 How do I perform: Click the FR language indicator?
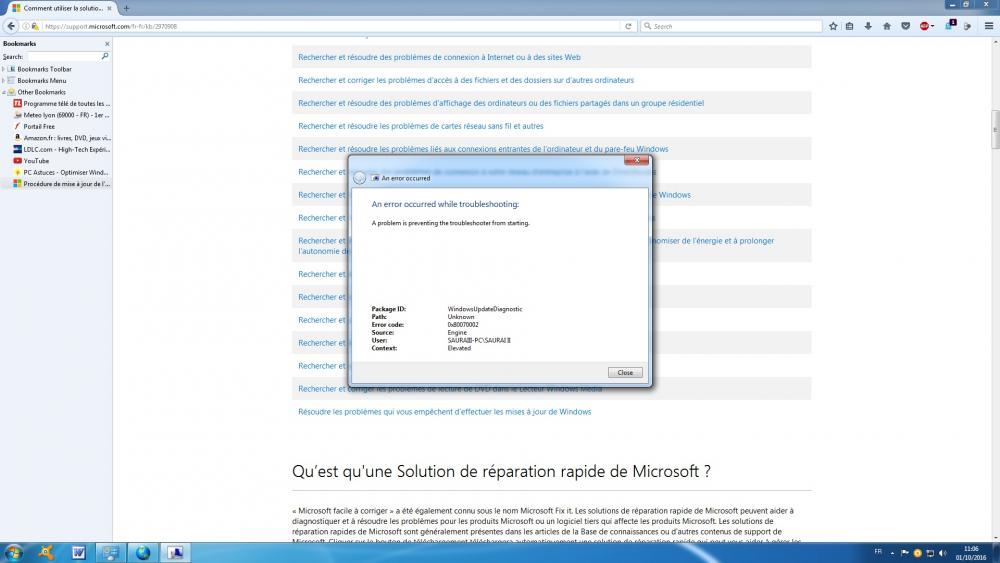[x=878, y=552]
